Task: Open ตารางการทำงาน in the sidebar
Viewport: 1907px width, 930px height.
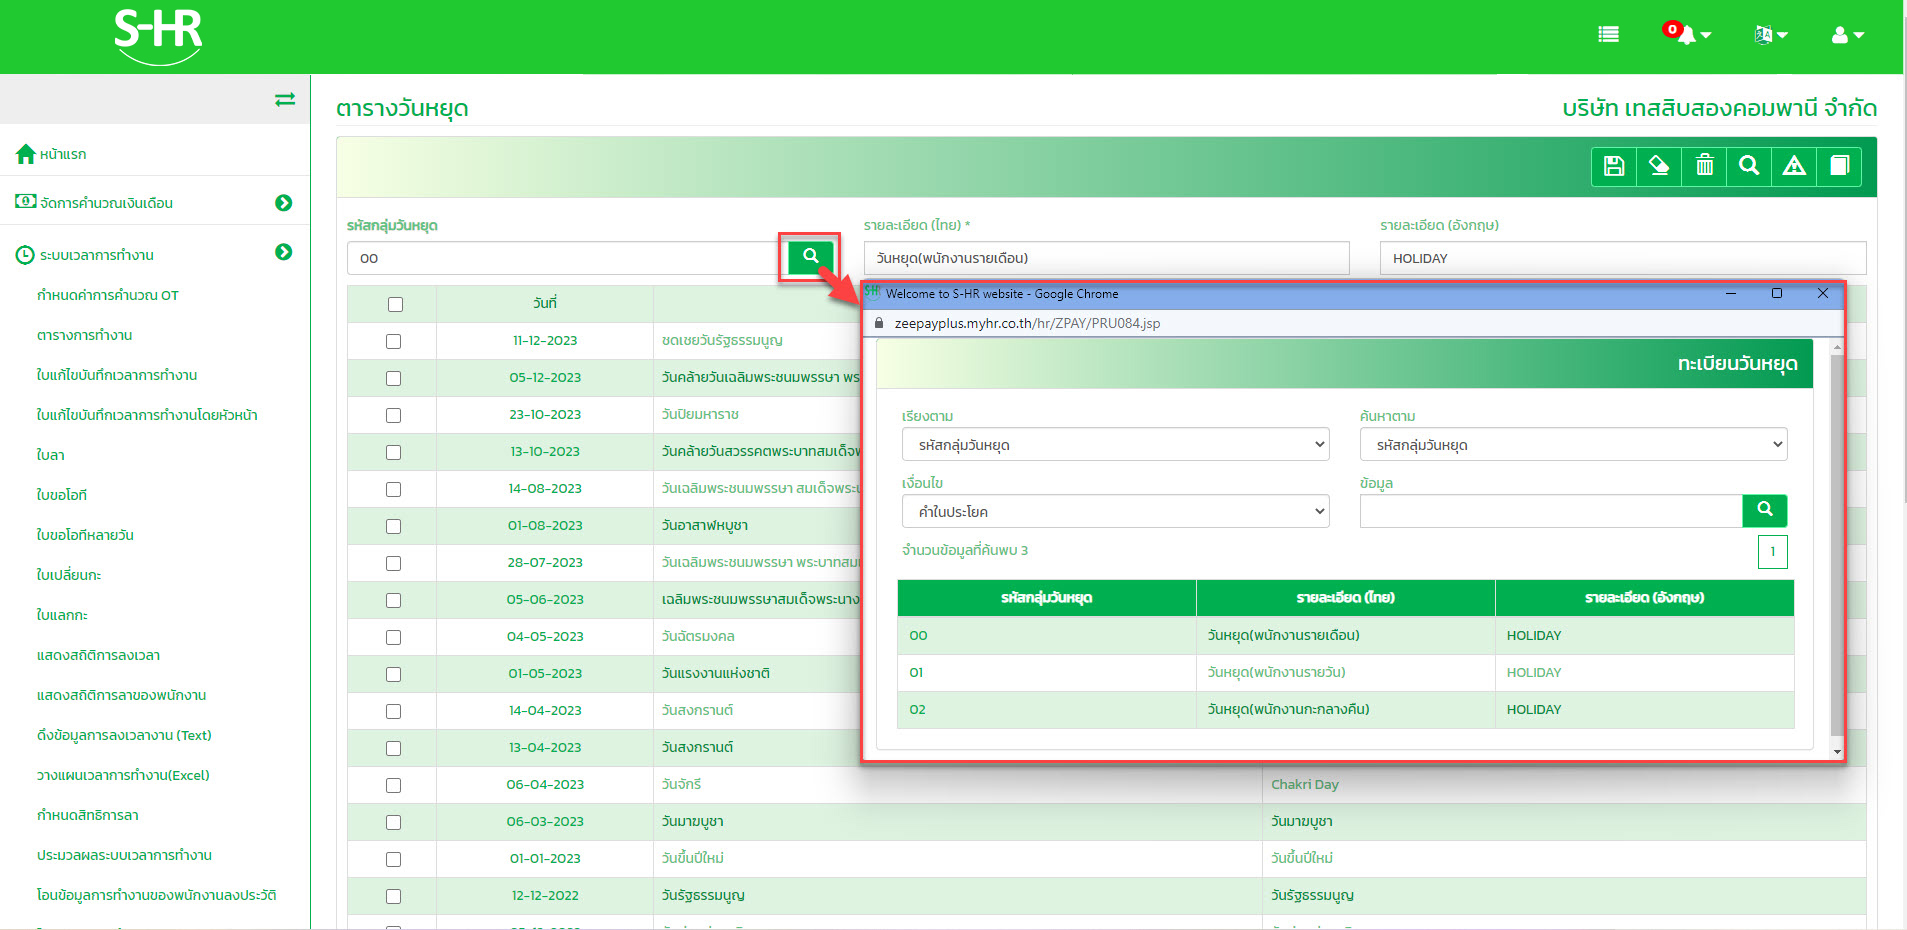Action: [x=85, y=335]
